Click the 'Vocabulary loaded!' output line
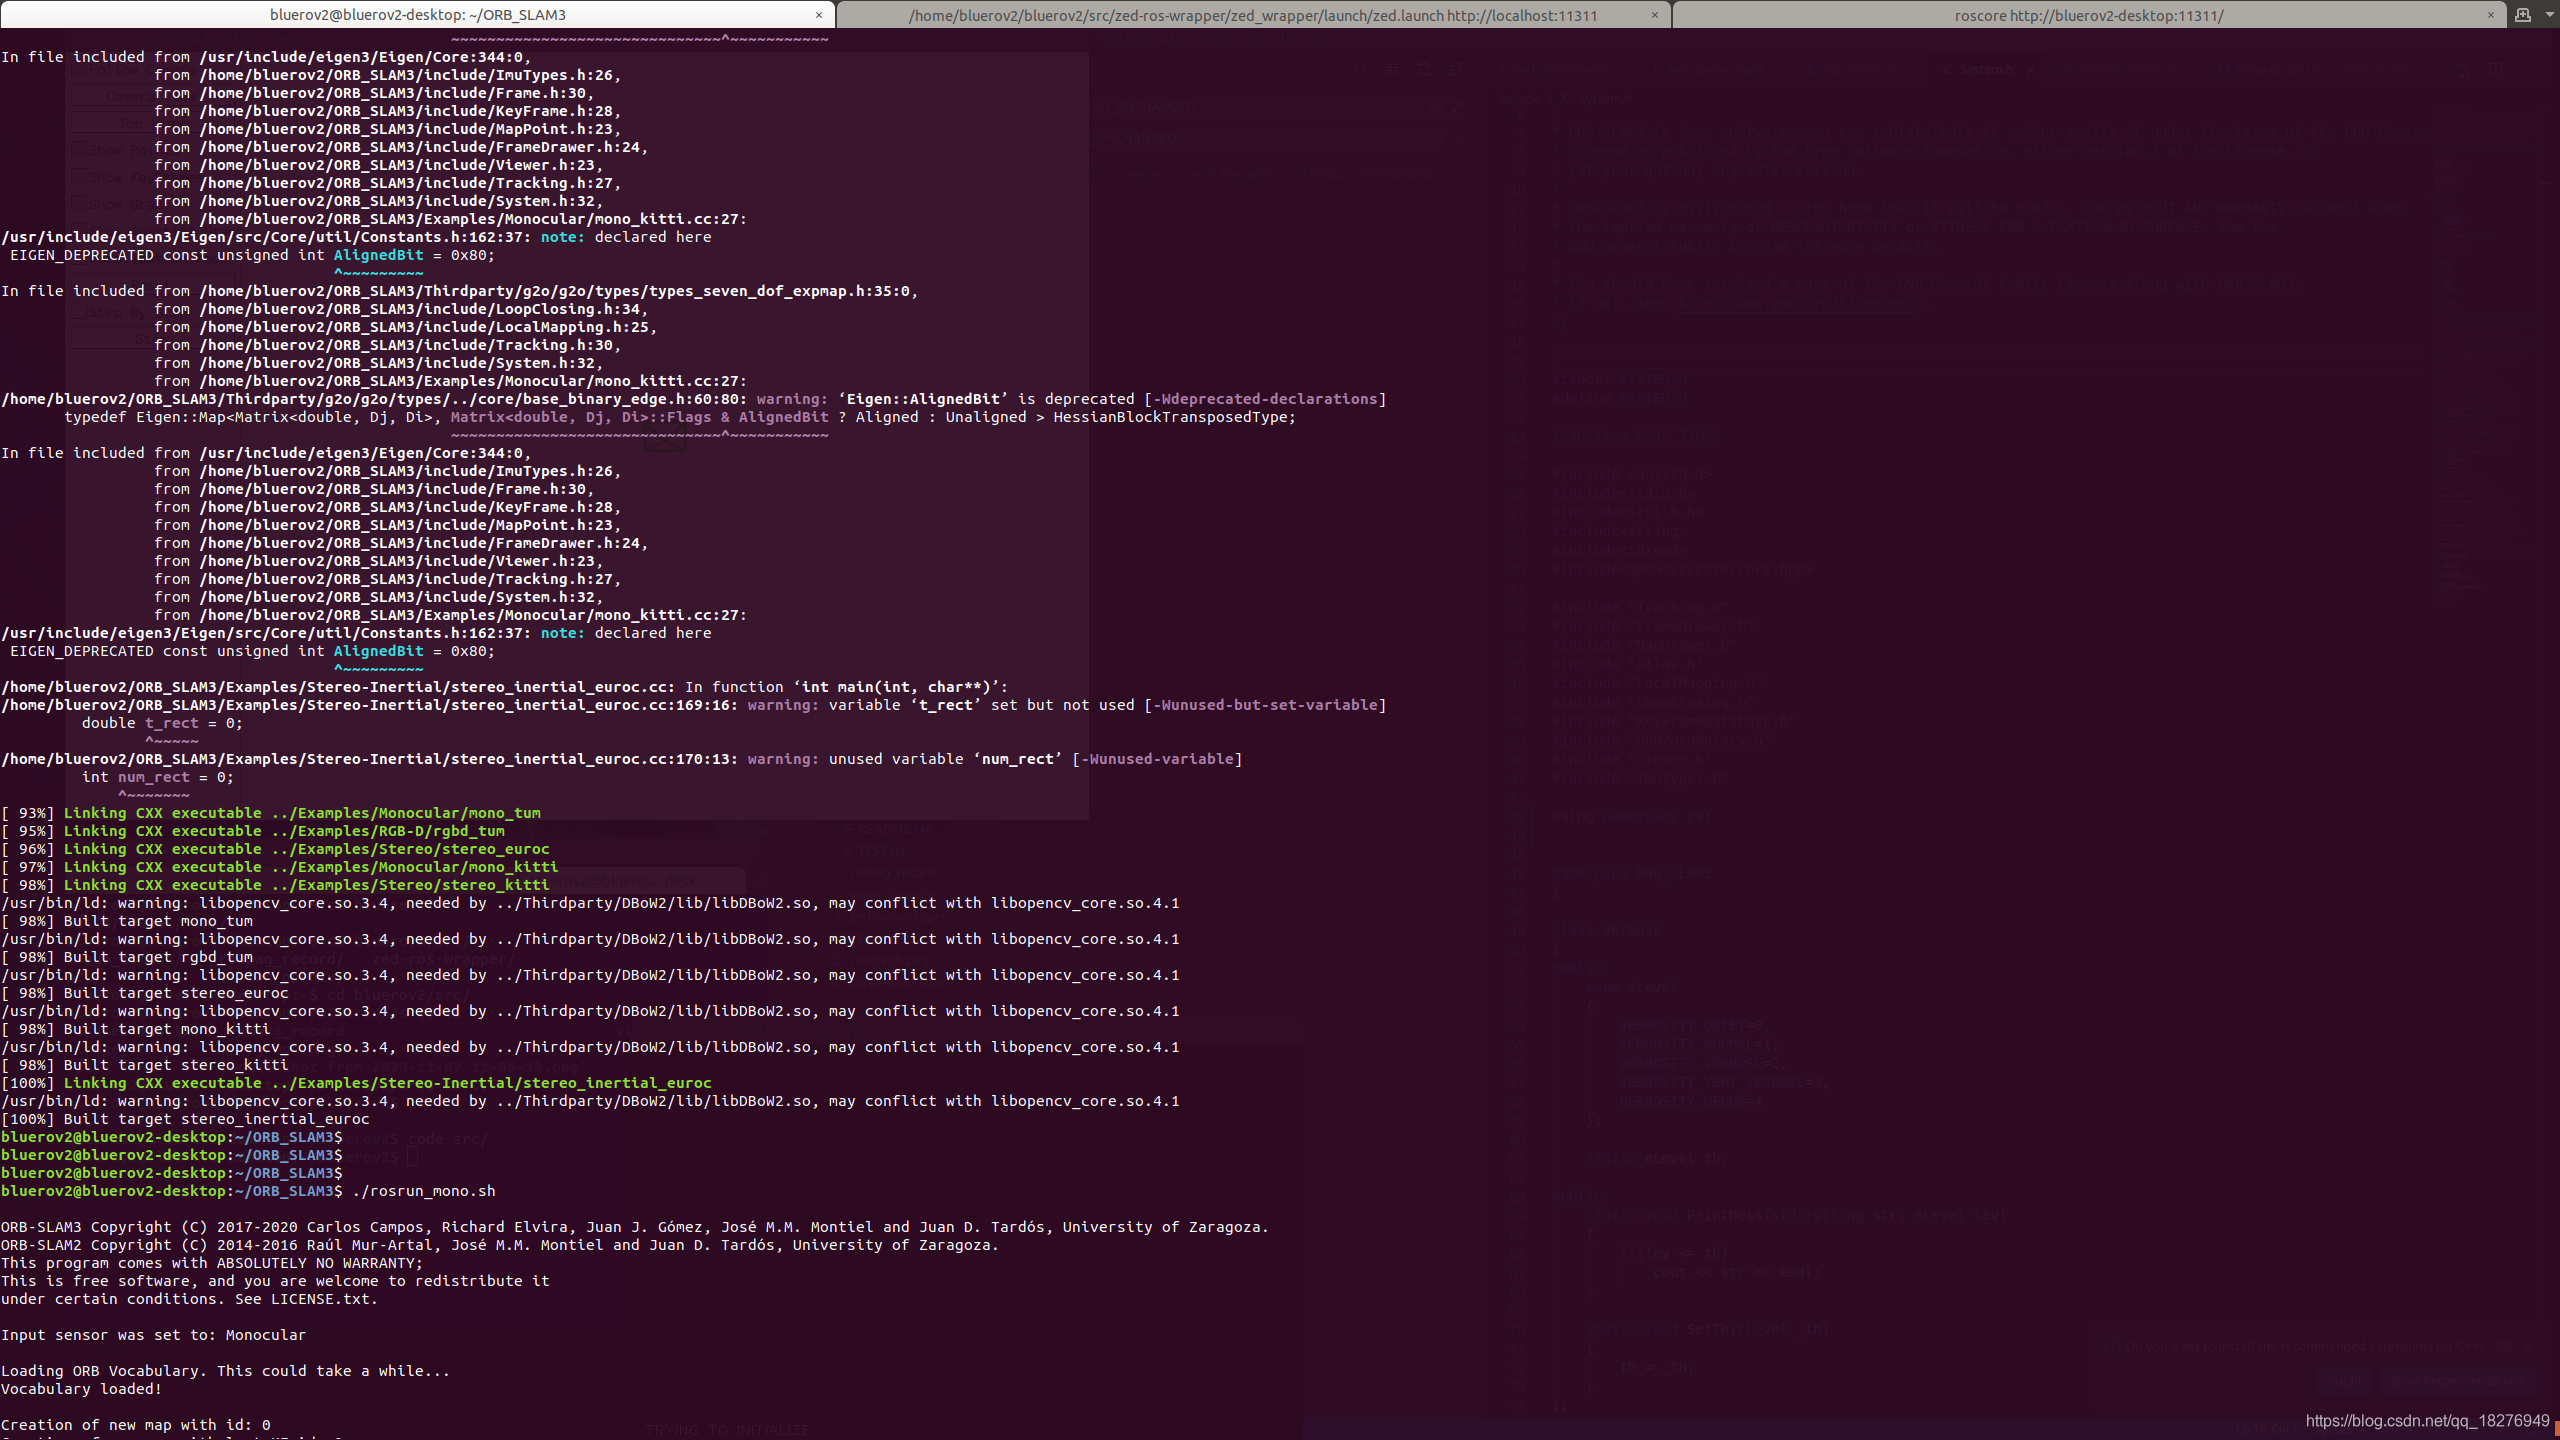The width and height of the screenshot is (2560, 1440). pos(81,1389)
